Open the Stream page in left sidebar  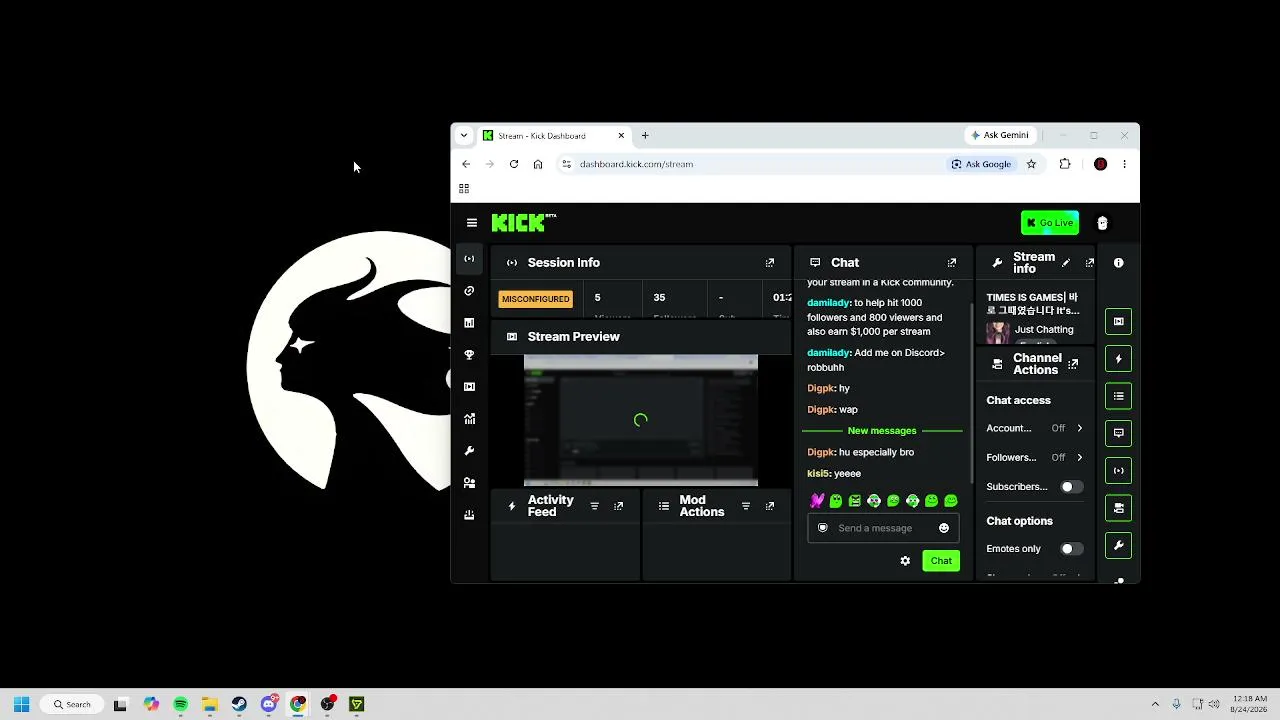tap(469, 259)
